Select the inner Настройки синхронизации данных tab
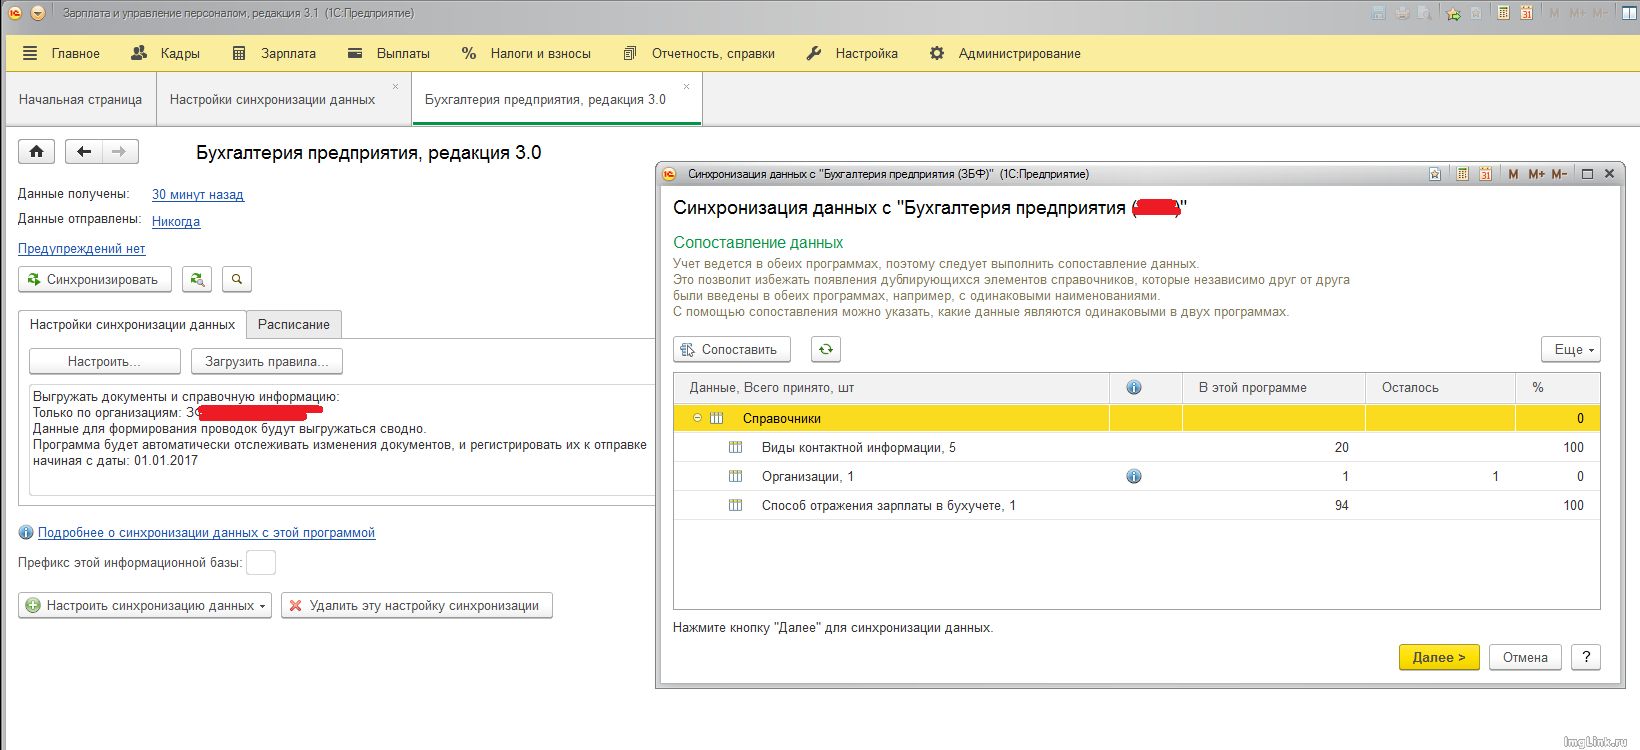 (x=132, y=325)
